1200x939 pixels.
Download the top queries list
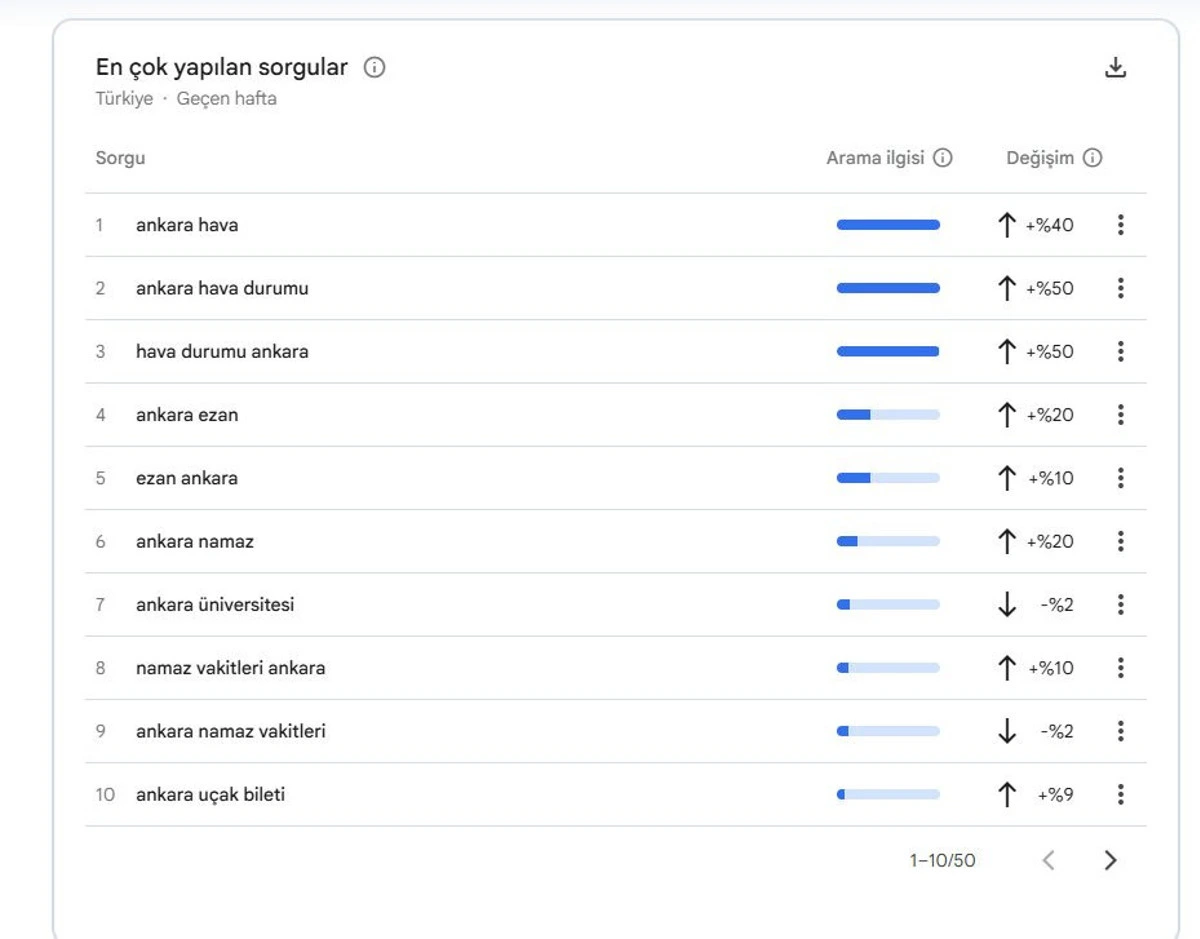1115,68
